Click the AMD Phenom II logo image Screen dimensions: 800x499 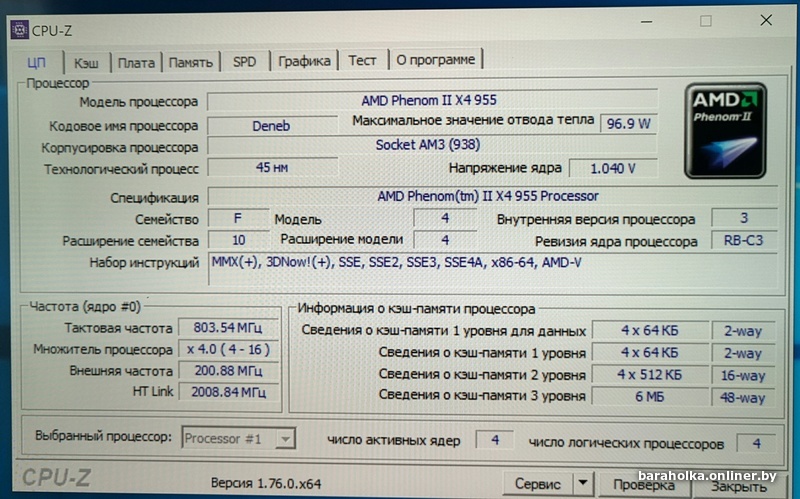click(725, 131)
